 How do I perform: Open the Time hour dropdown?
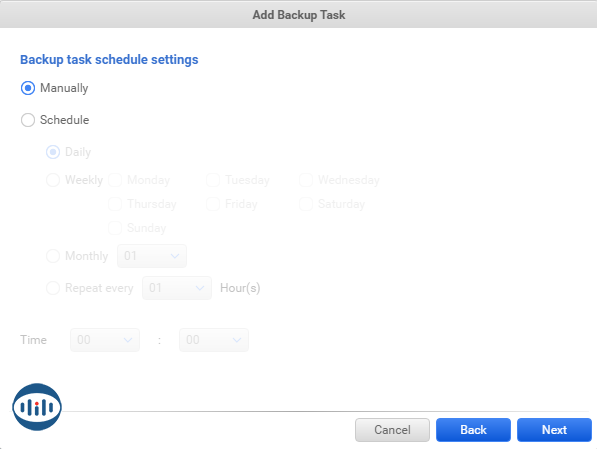(105, 340)
